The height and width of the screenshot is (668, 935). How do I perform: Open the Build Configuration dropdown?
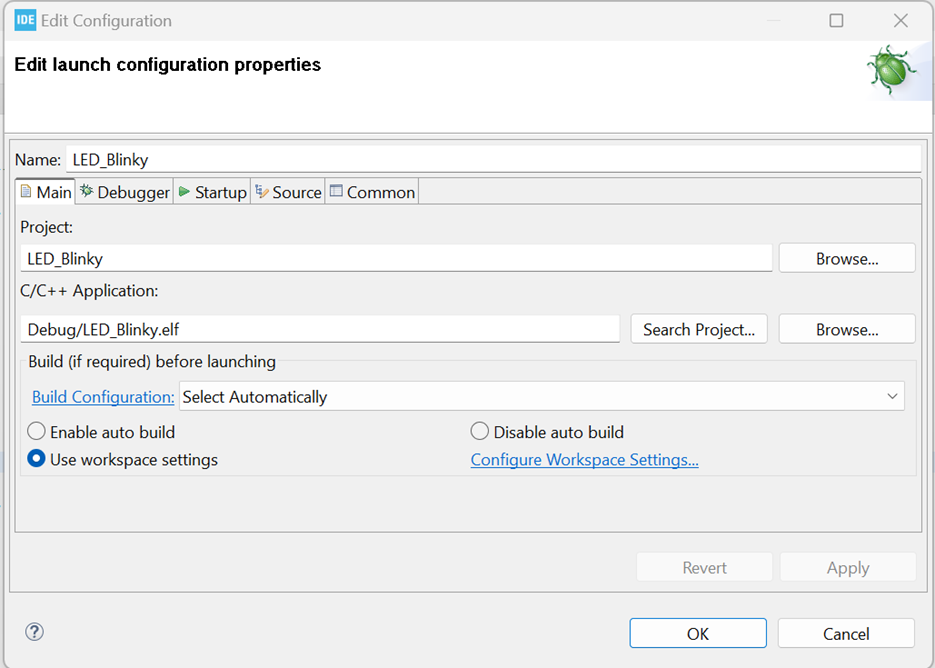point(541,397)
